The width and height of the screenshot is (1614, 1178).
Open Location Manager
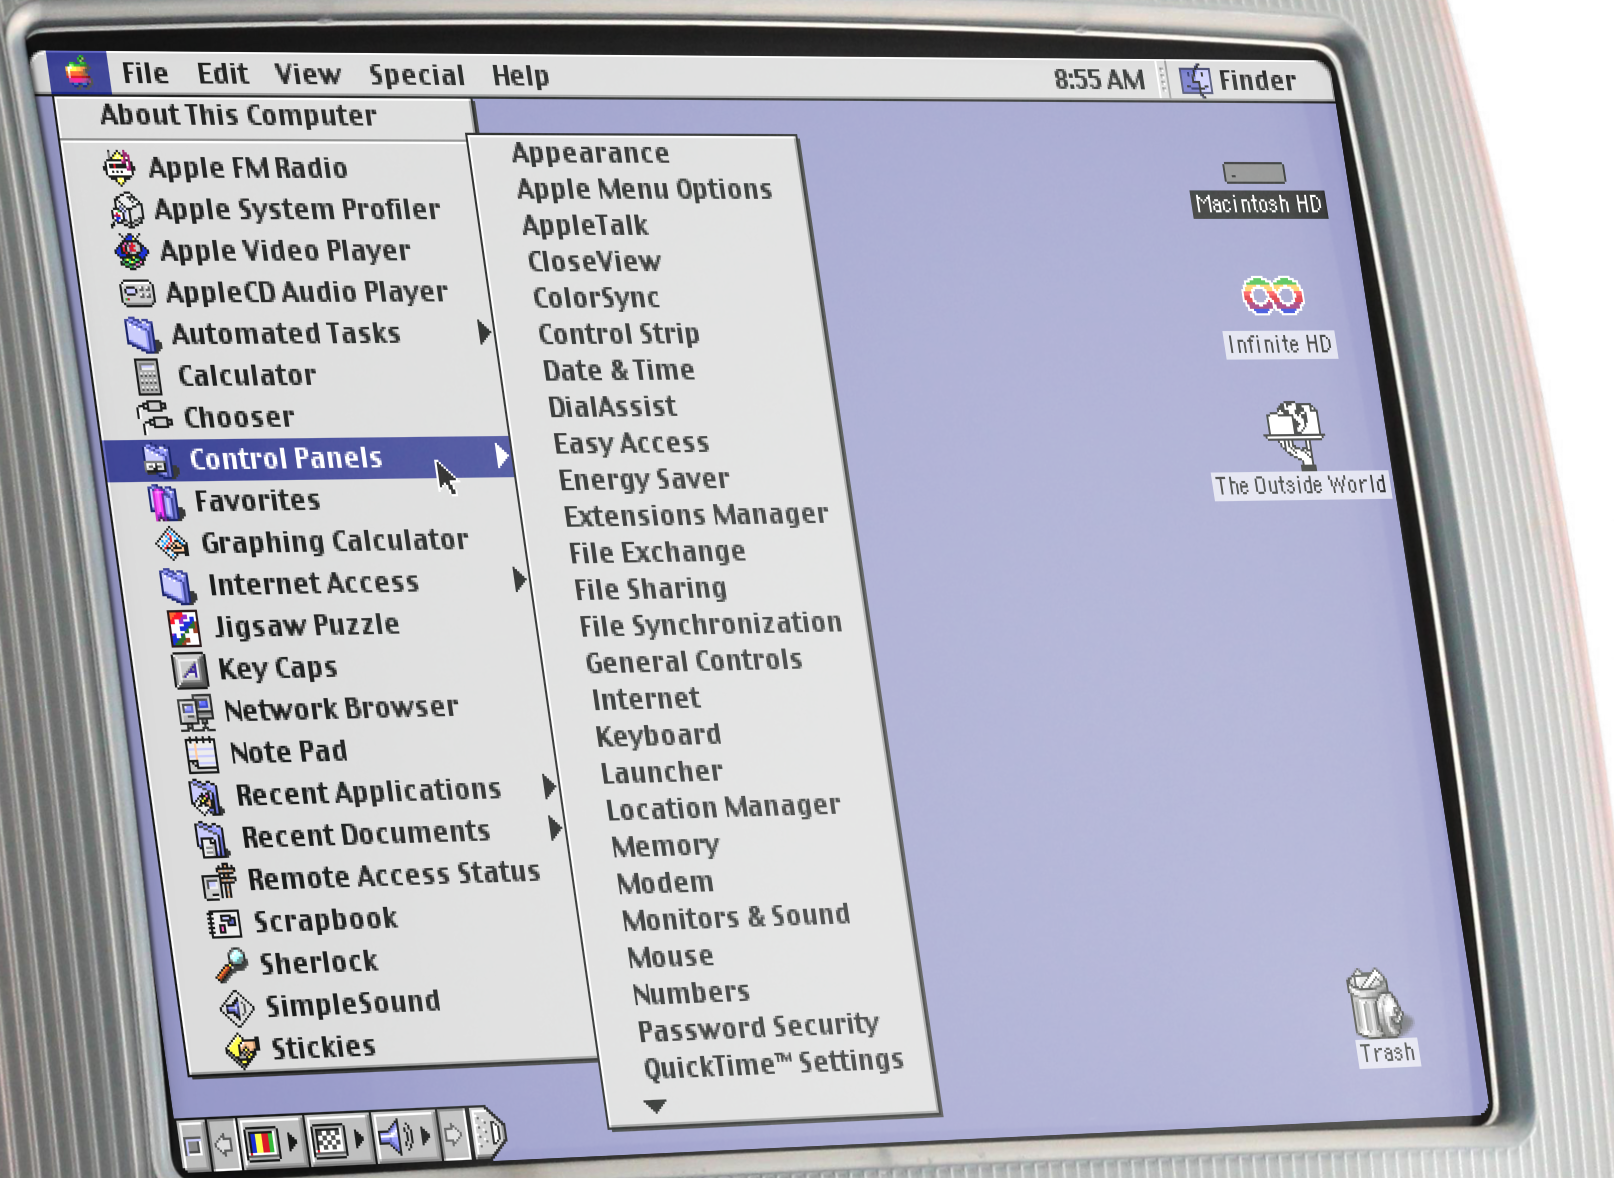[x=723, y=807]
